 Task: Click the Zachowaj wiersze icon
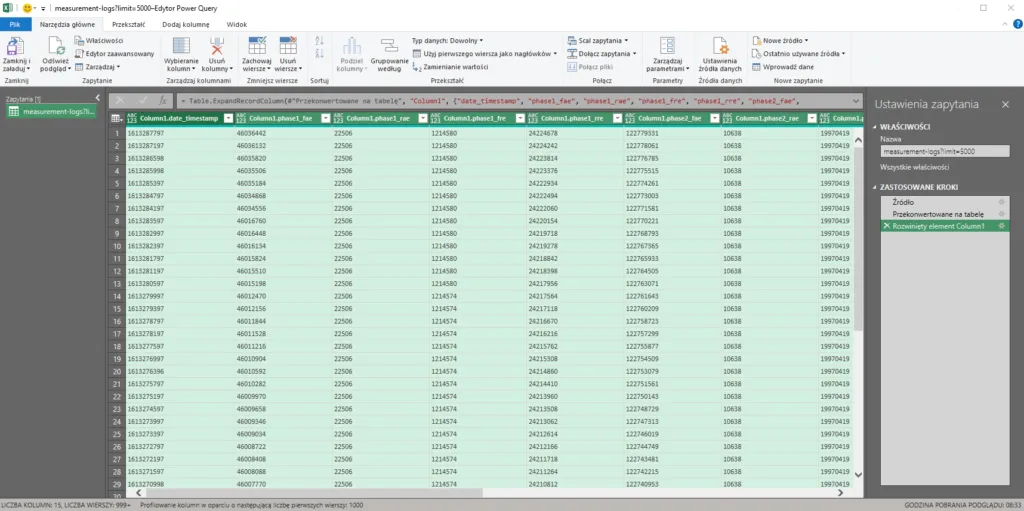click(x=257, y=46)
